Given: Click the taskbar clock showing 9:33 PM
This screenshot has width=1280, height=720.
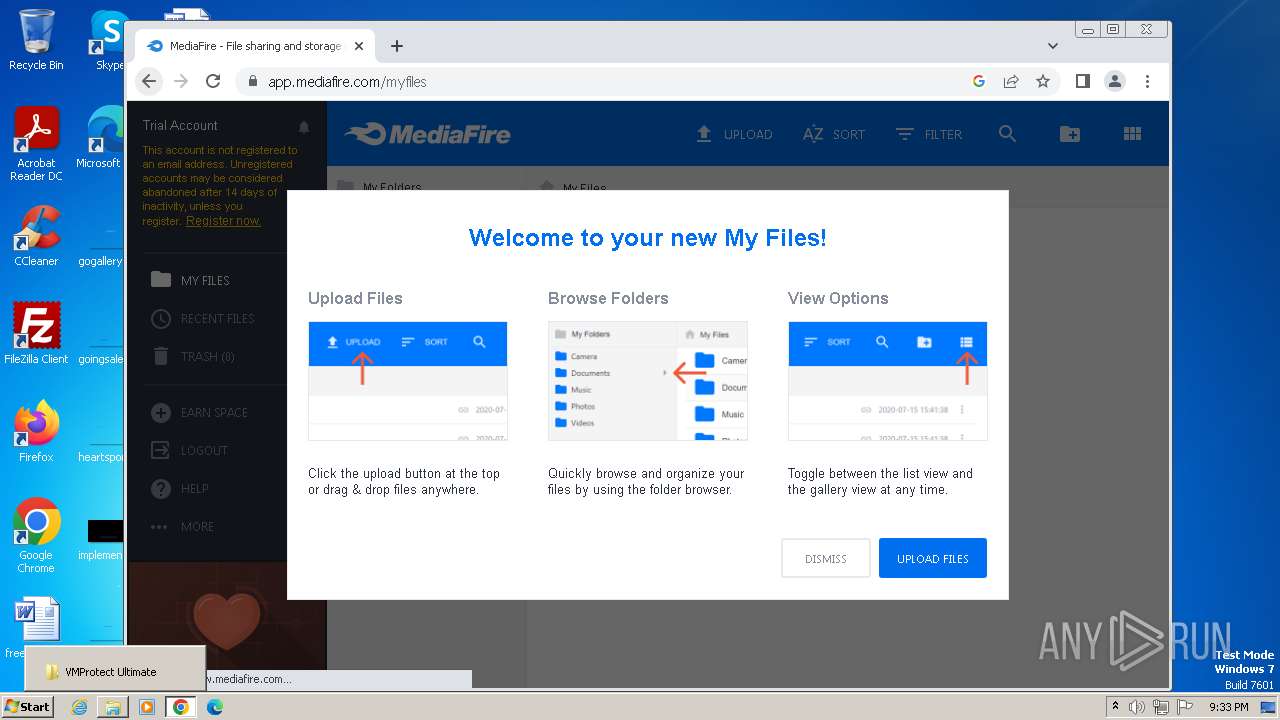Looking at the screenshot, I should click(x=1229, y=707).
